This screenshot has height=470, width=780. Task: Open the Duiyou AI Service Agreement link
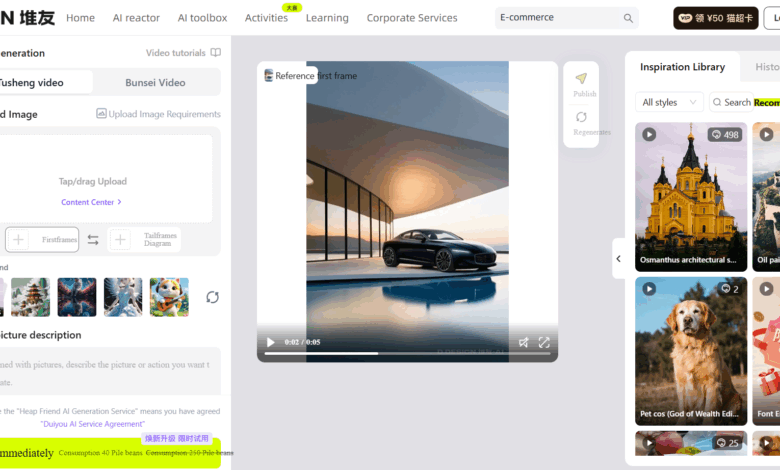pos(92,424)
